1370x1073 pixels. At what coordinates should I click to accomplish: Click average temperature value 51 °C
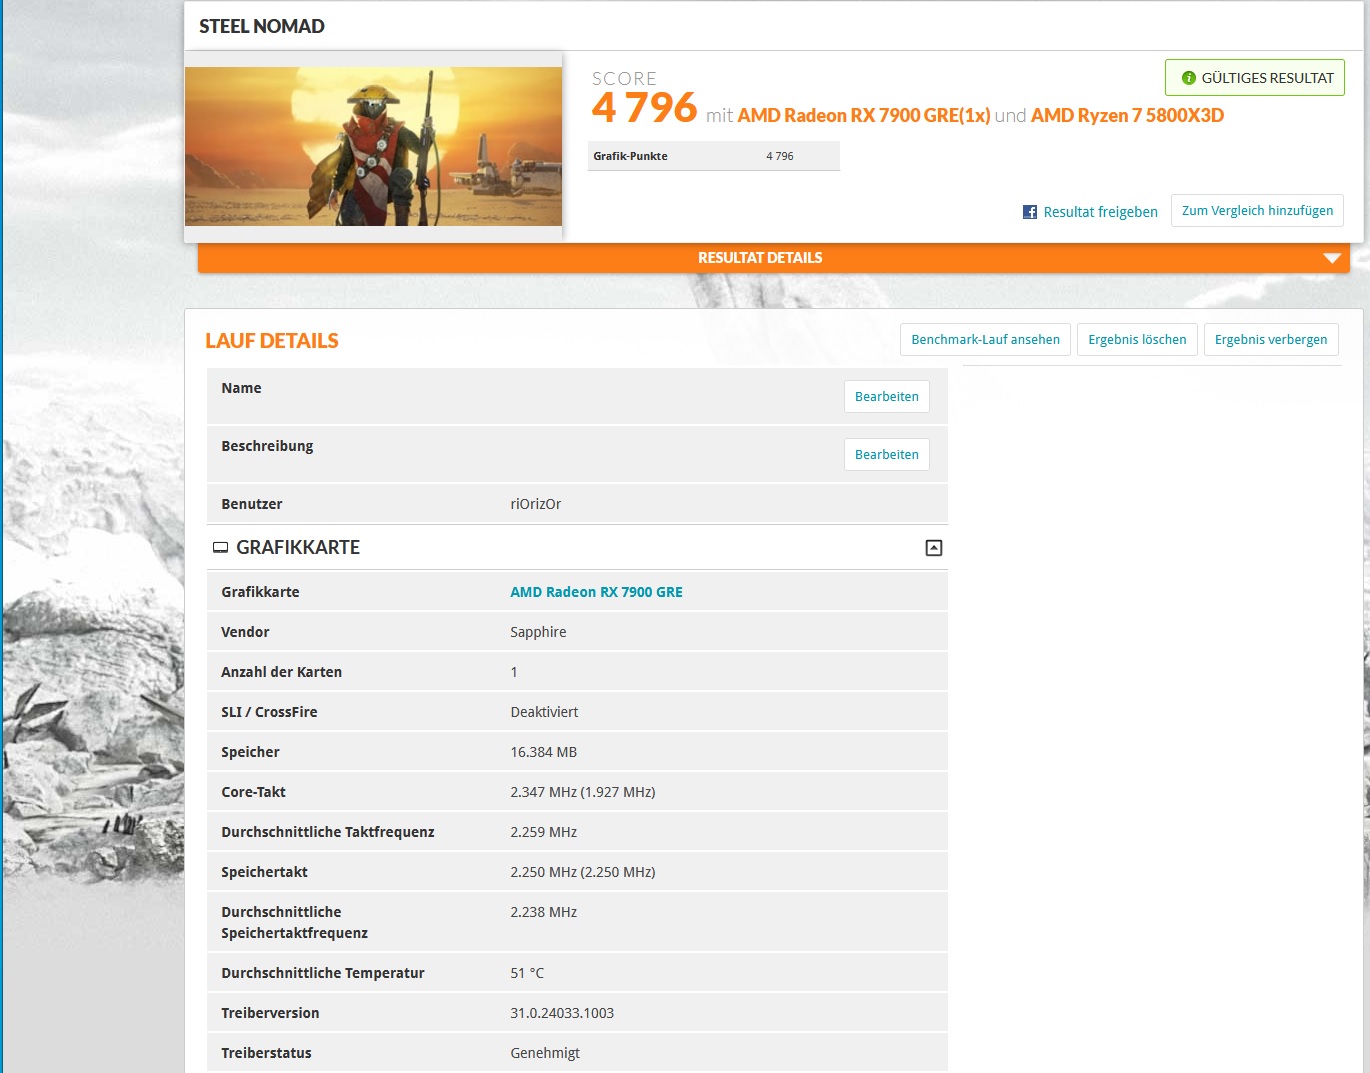[527, 973]
